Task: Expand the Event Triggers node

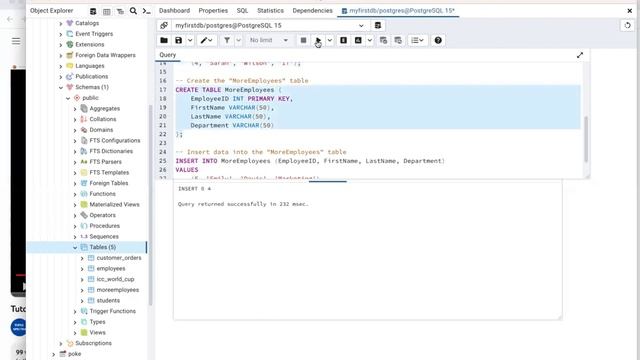Action: 61,34
